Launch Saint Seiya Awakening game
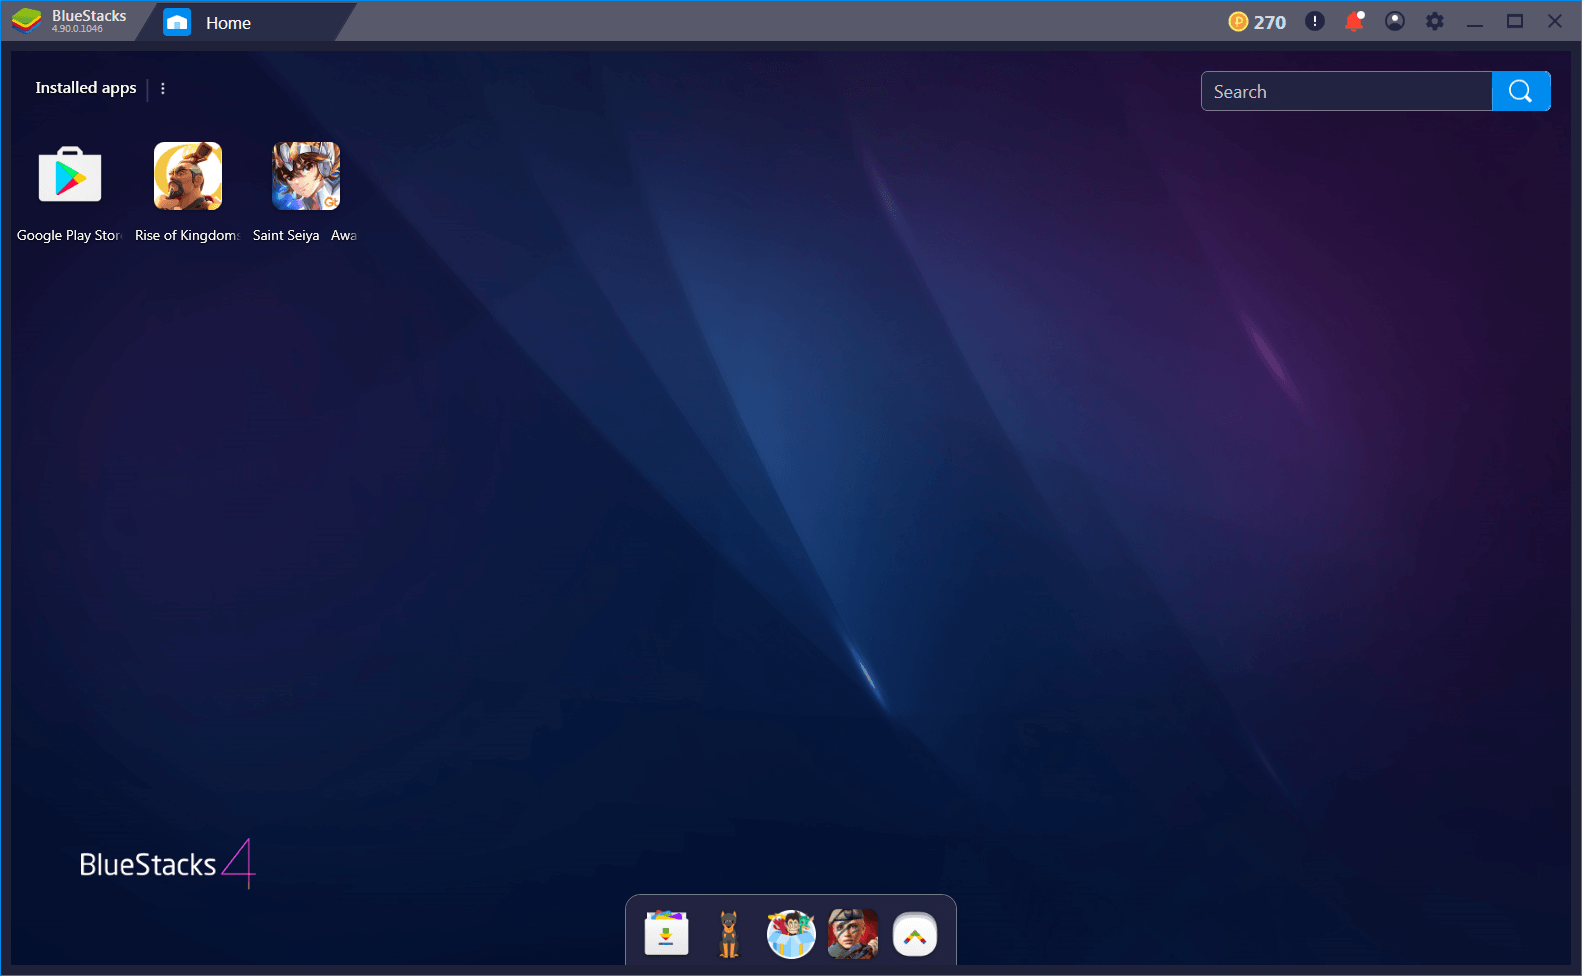Image resolution: width=1582 pixels, height=976 pixels. click(x=306, y=176)
